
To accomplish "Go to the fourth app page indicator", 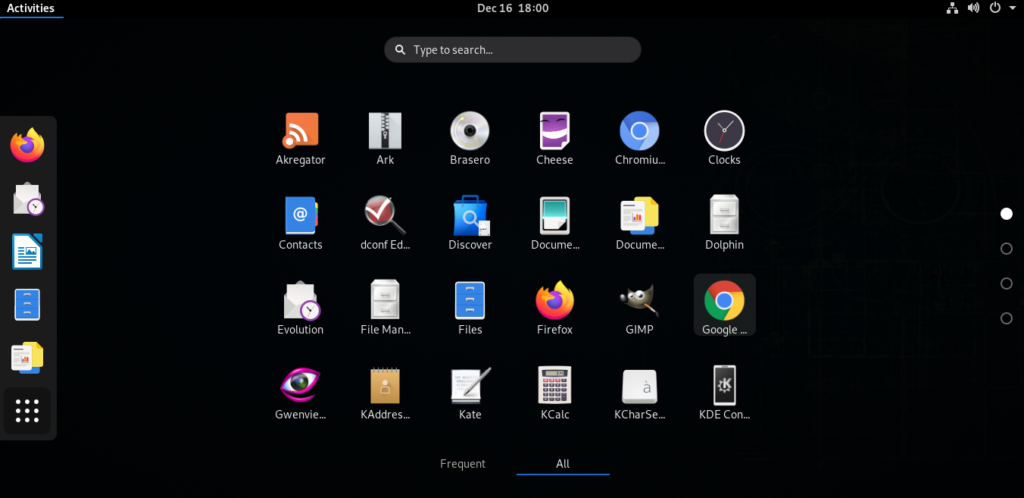I will coord(1006,318).
